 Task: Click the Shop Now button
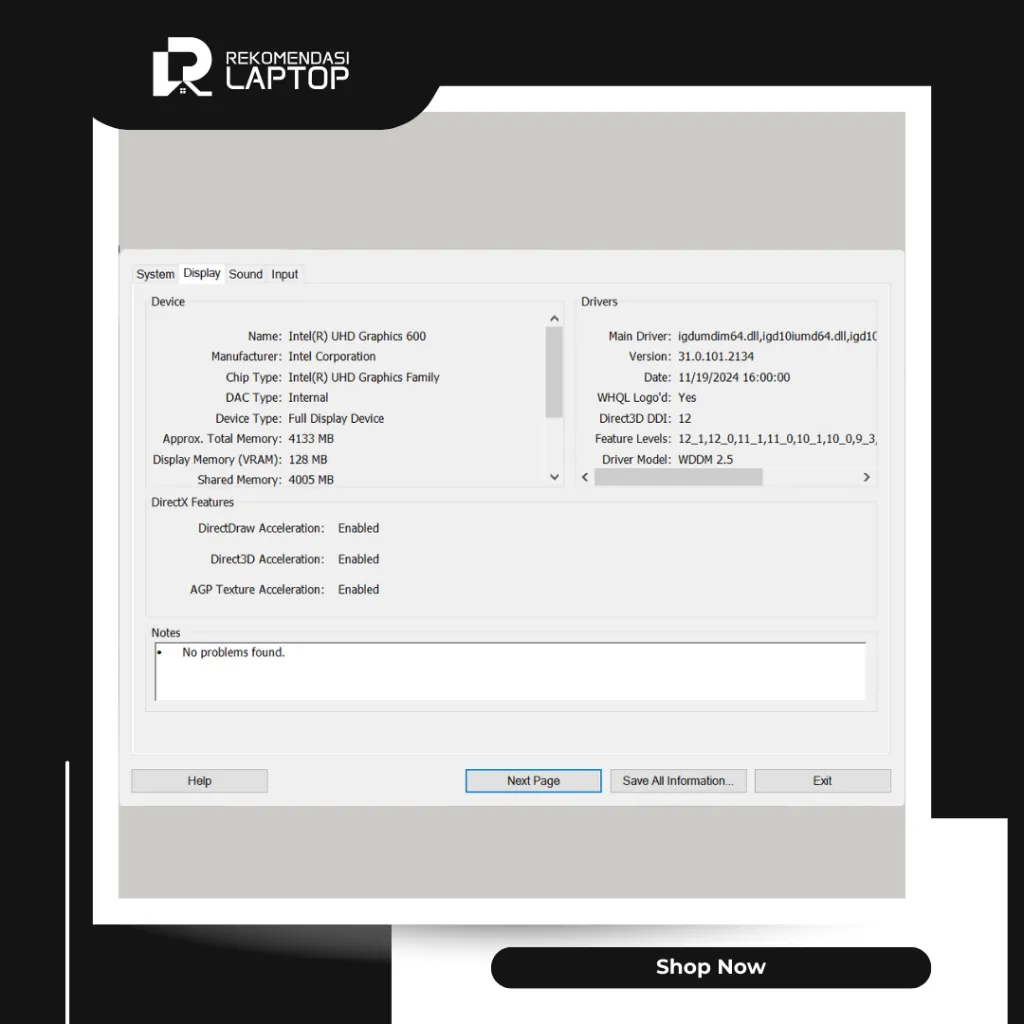(710, 967)
